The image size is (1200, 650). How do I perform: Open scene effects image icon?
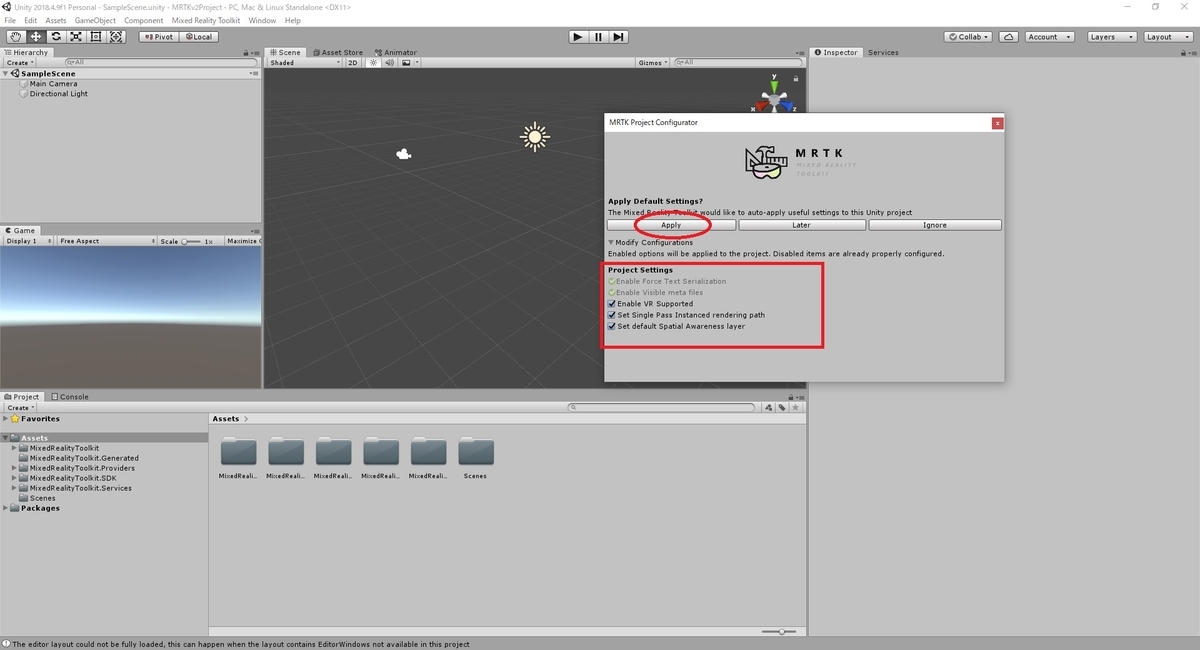click(405, 62)
